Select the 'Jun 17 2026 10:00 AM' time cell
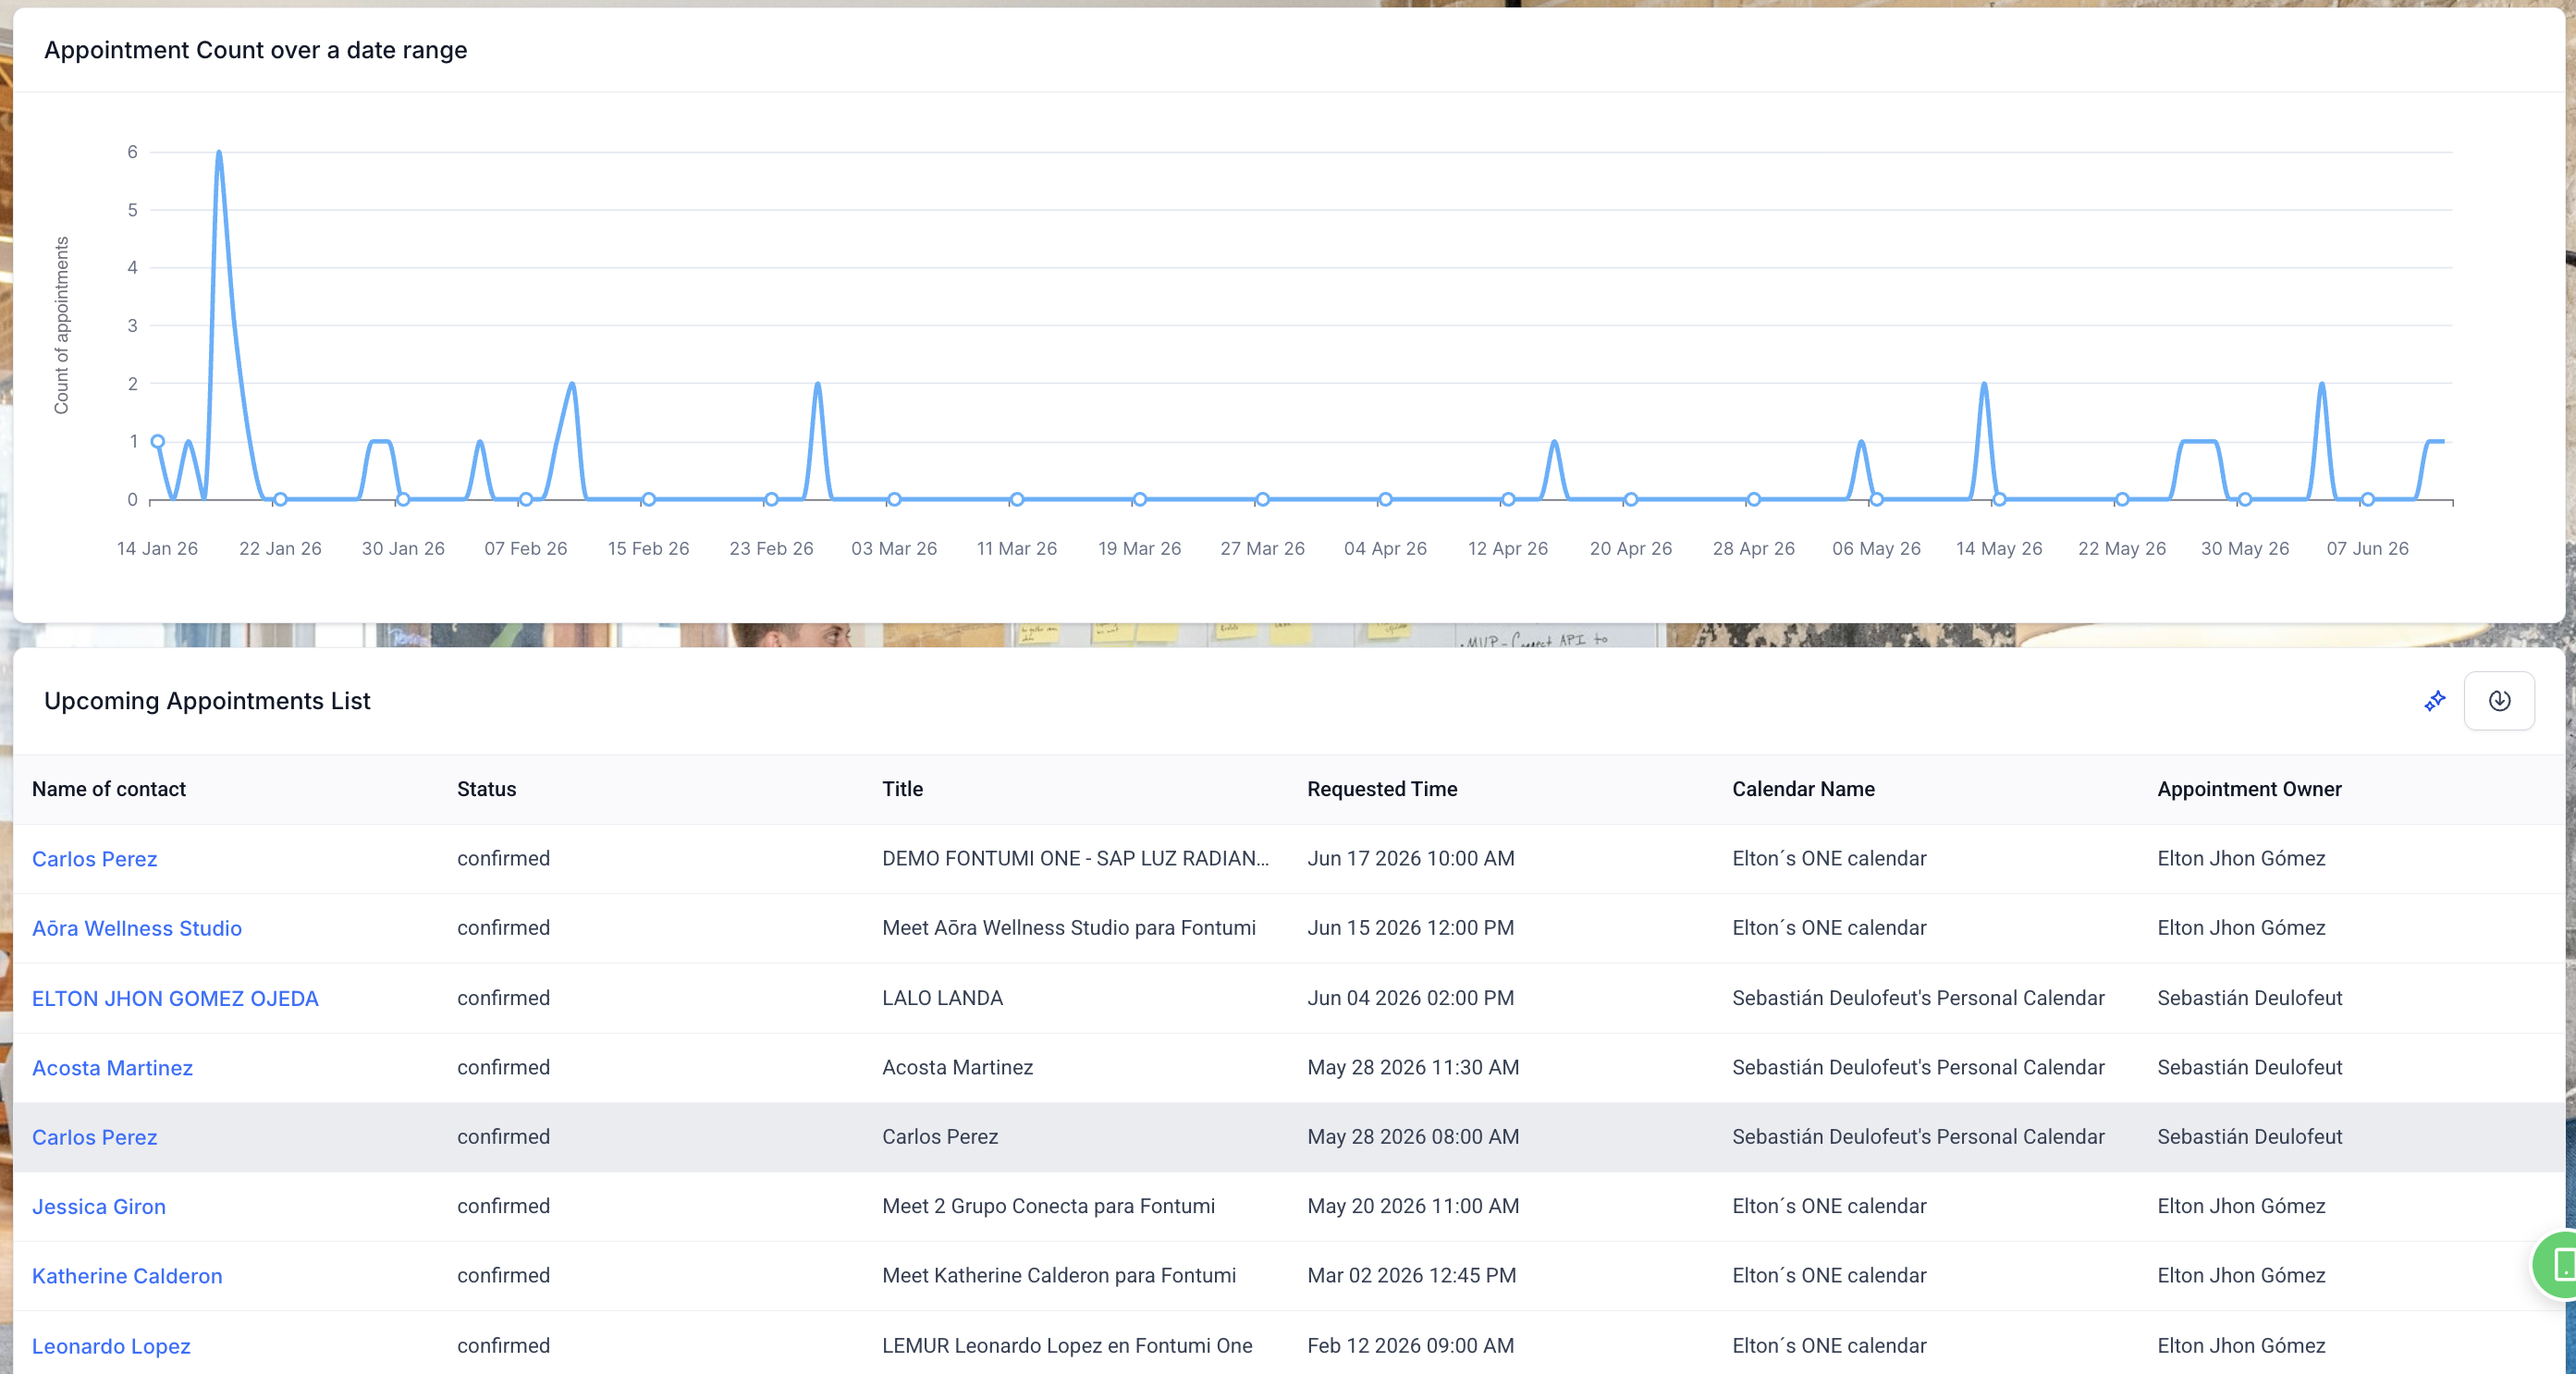2576x1374 pixels. (1411, 858)
